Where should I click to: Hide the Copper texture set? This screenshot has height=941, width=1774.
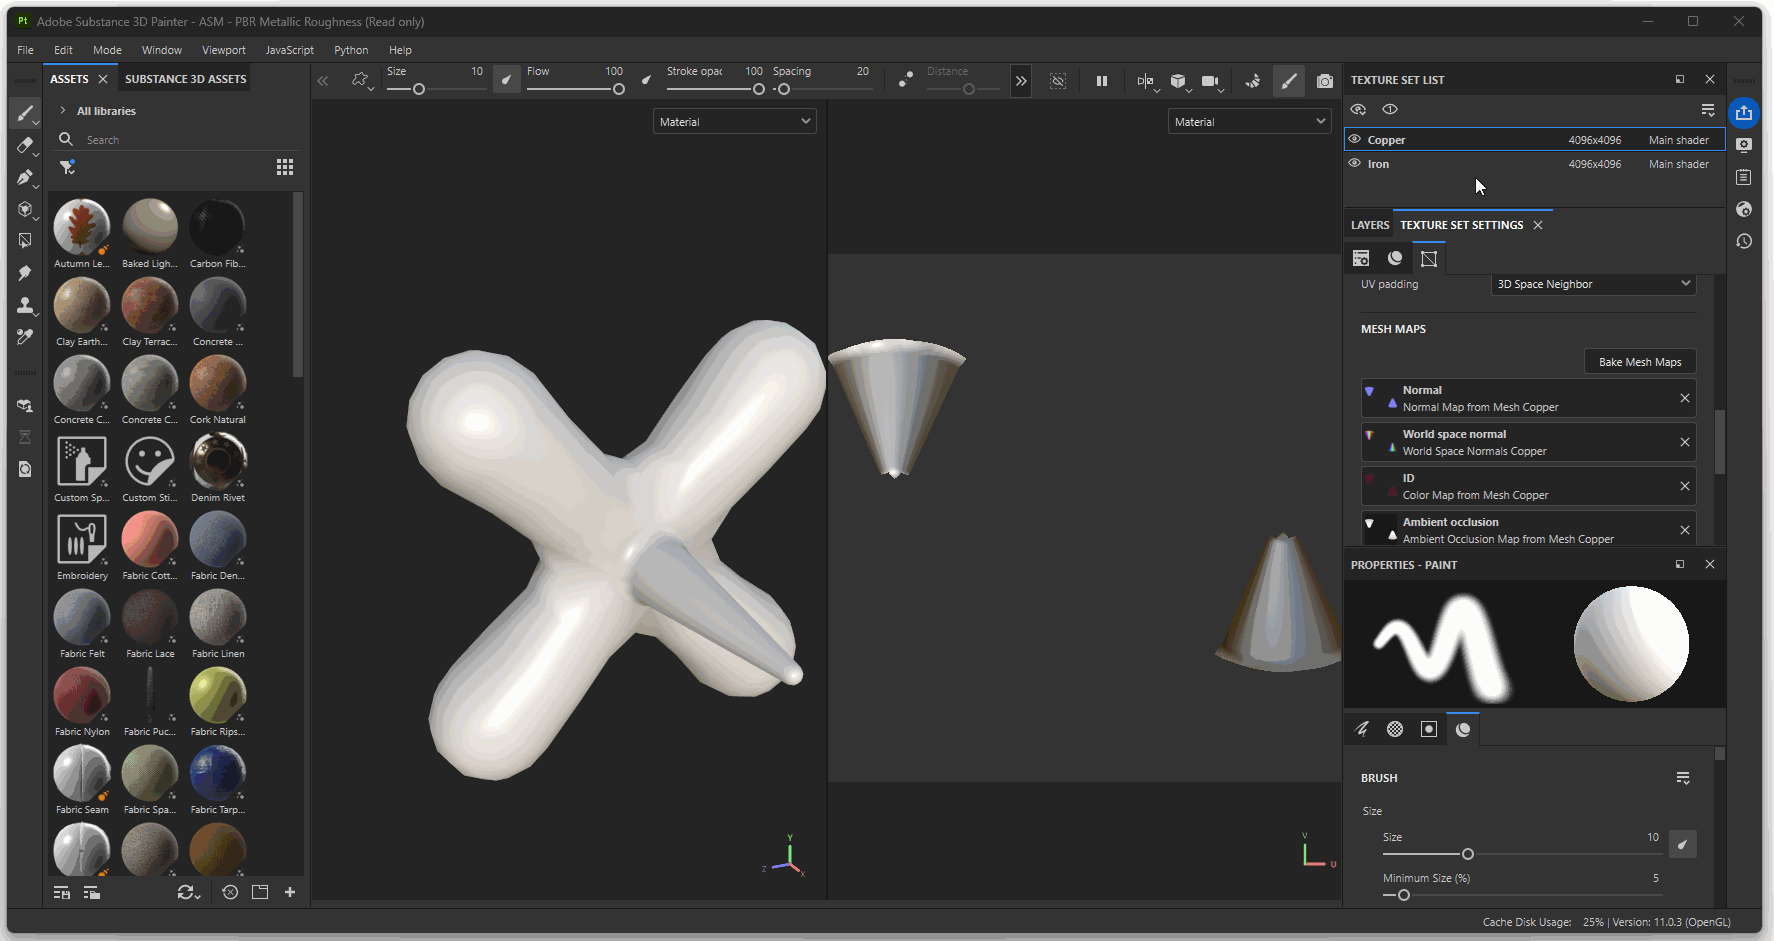1355,140
